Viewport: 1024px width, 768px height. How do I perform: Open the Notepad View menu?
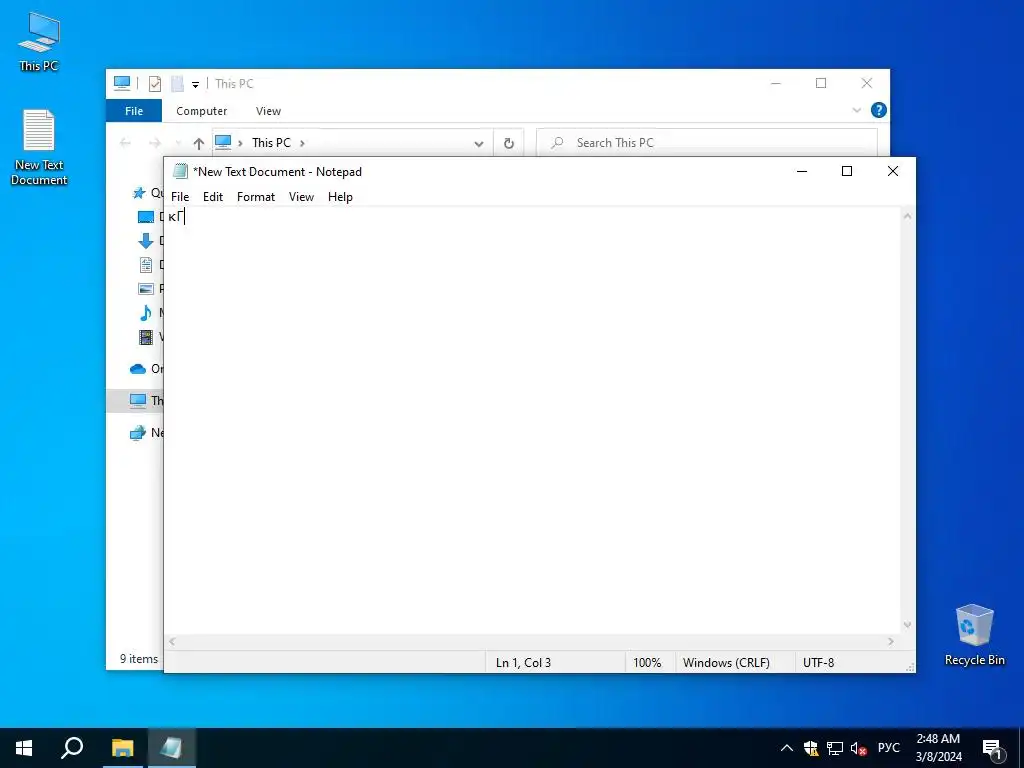click(301, 197)
